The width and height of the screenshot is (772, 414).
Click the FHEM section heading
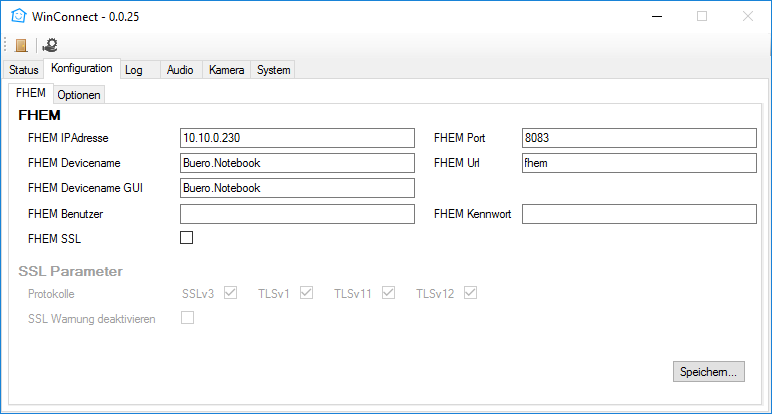click(x=39, y=115)
